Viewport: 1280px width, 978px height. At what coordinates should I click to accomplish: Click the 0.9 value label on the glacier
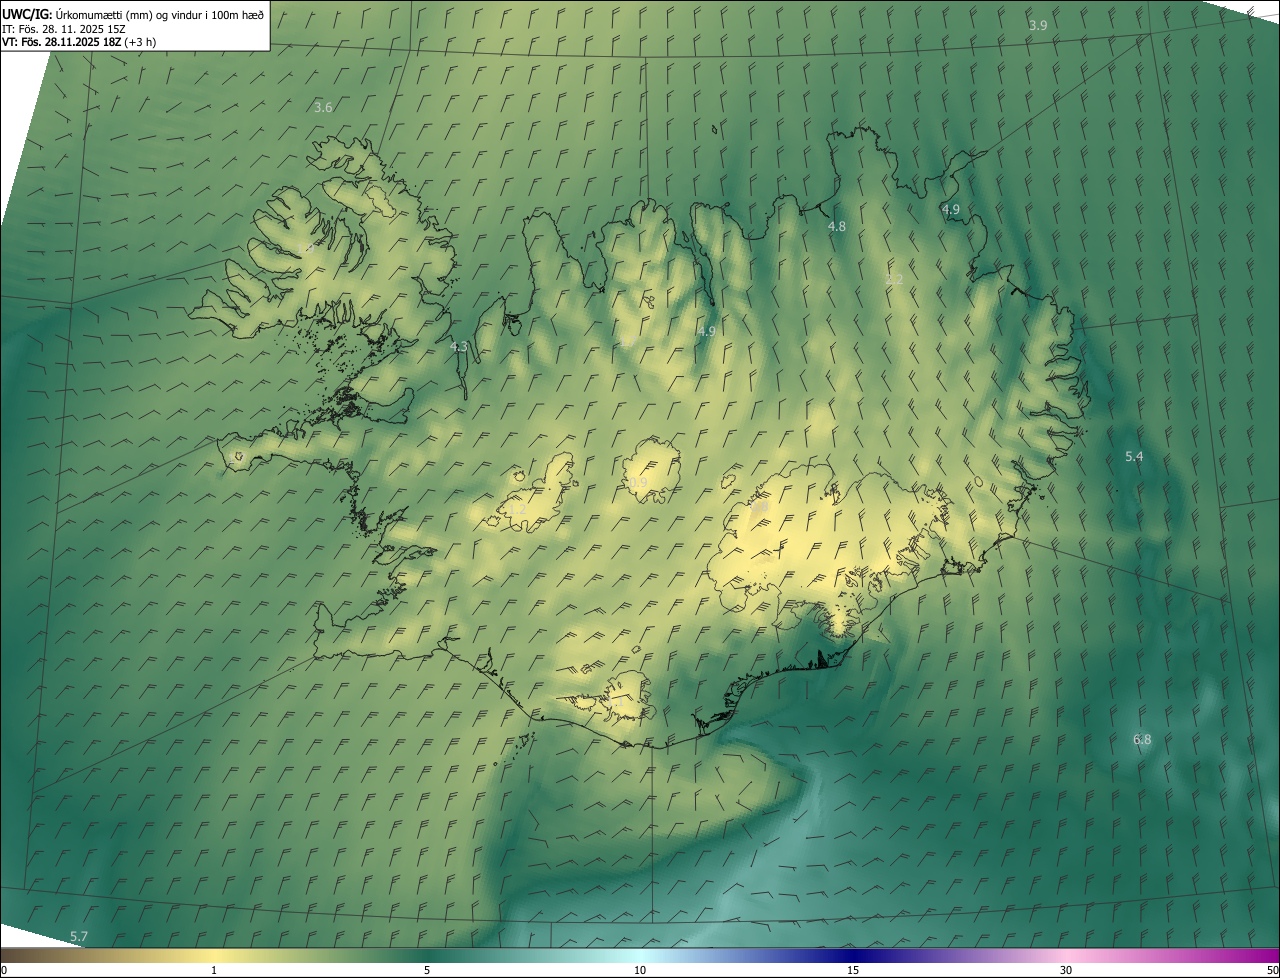tap(638, 483)
